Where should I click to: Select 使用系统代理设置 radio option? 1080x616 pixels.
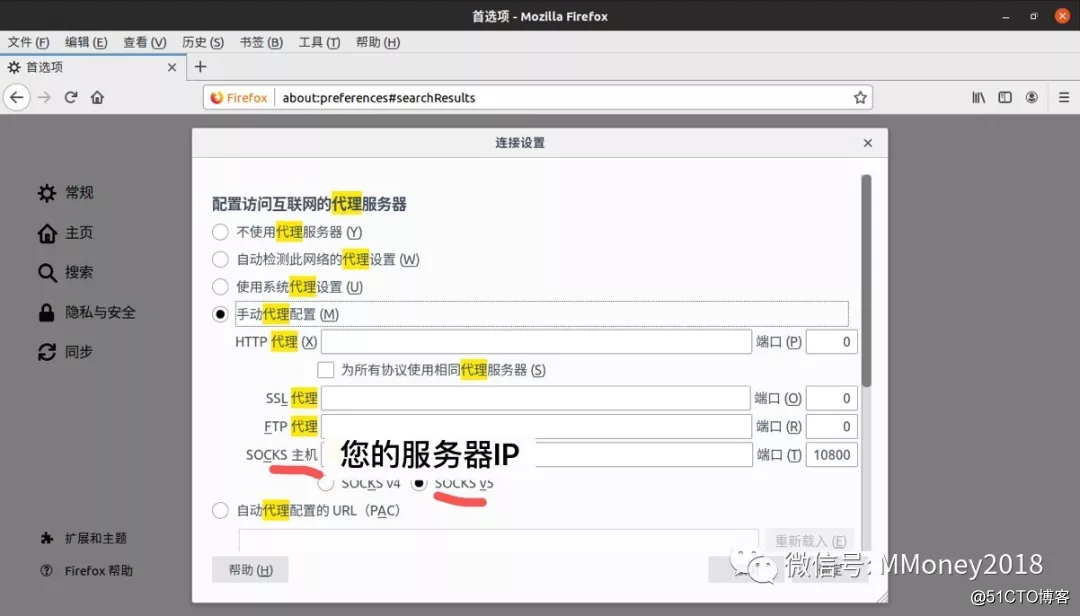click(x=220, y=287)
